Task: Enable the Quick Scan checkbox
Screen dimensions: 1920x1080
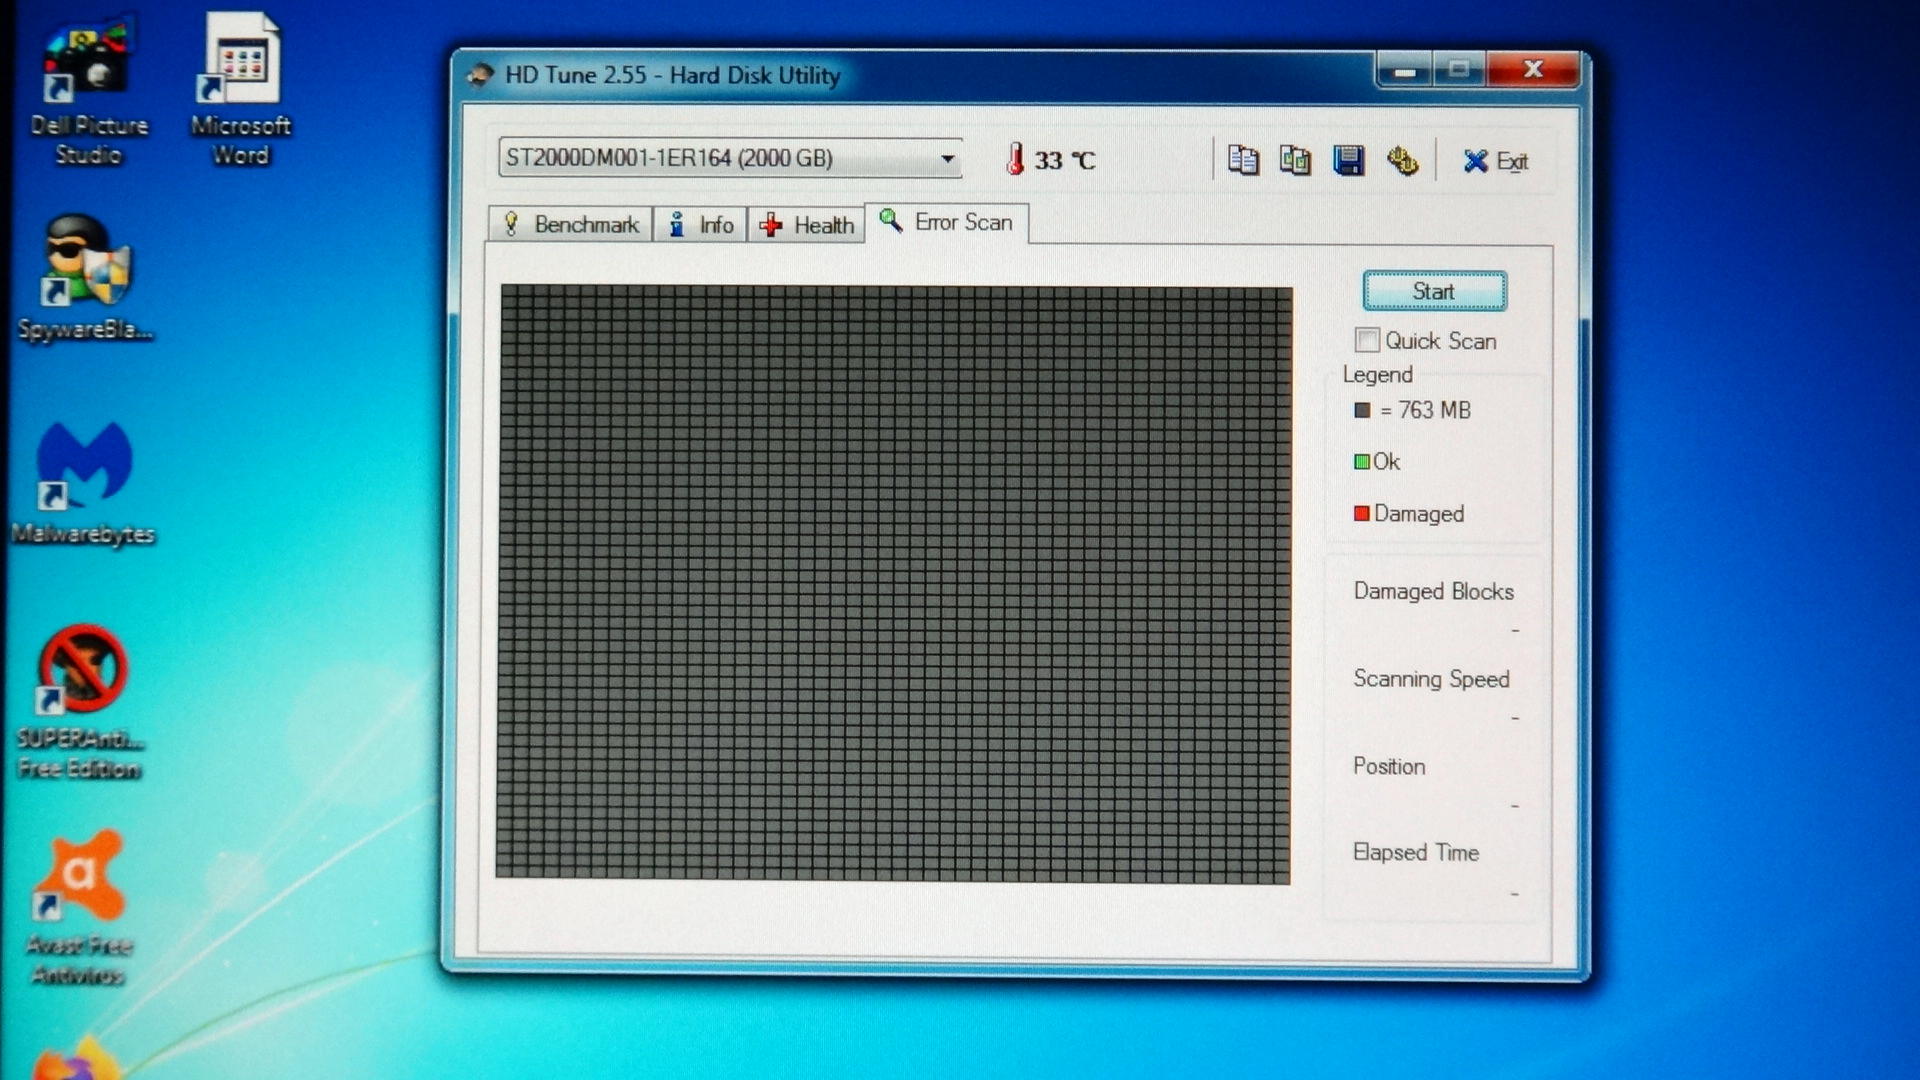Action: point(1367,340)
